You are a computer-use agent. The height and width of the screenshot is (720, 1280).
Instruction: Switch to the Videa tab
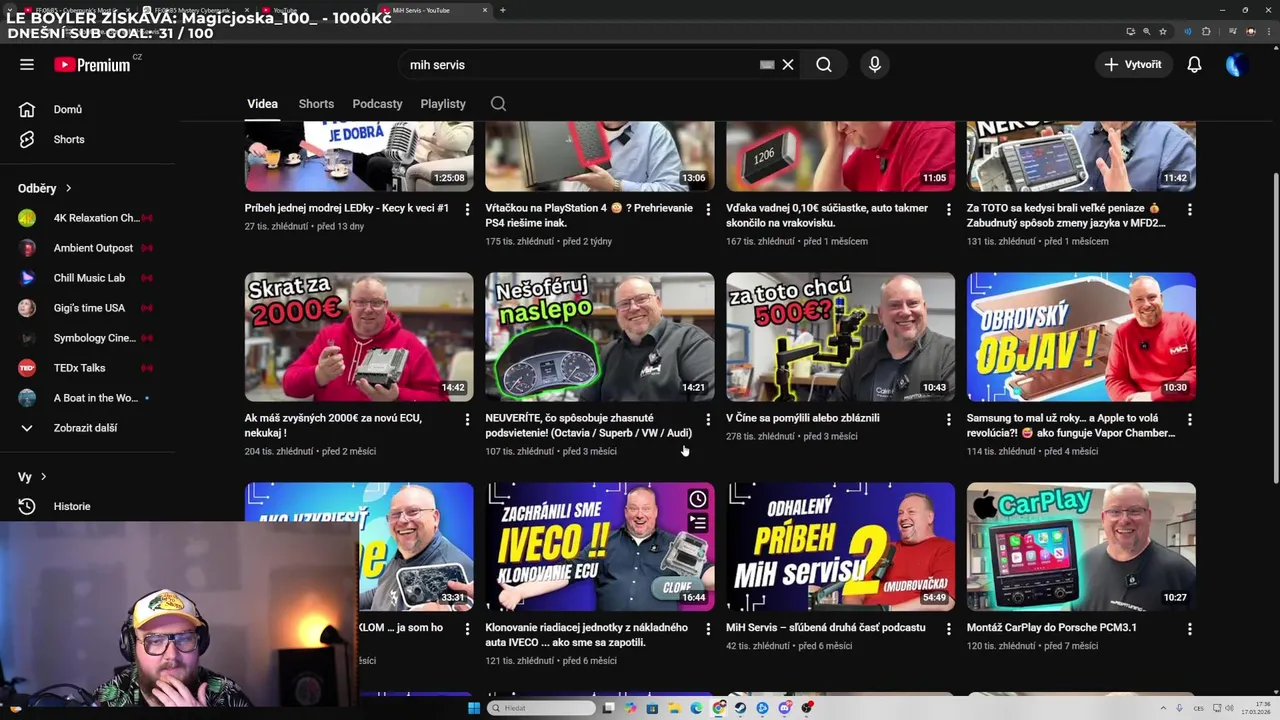point(262,104)
